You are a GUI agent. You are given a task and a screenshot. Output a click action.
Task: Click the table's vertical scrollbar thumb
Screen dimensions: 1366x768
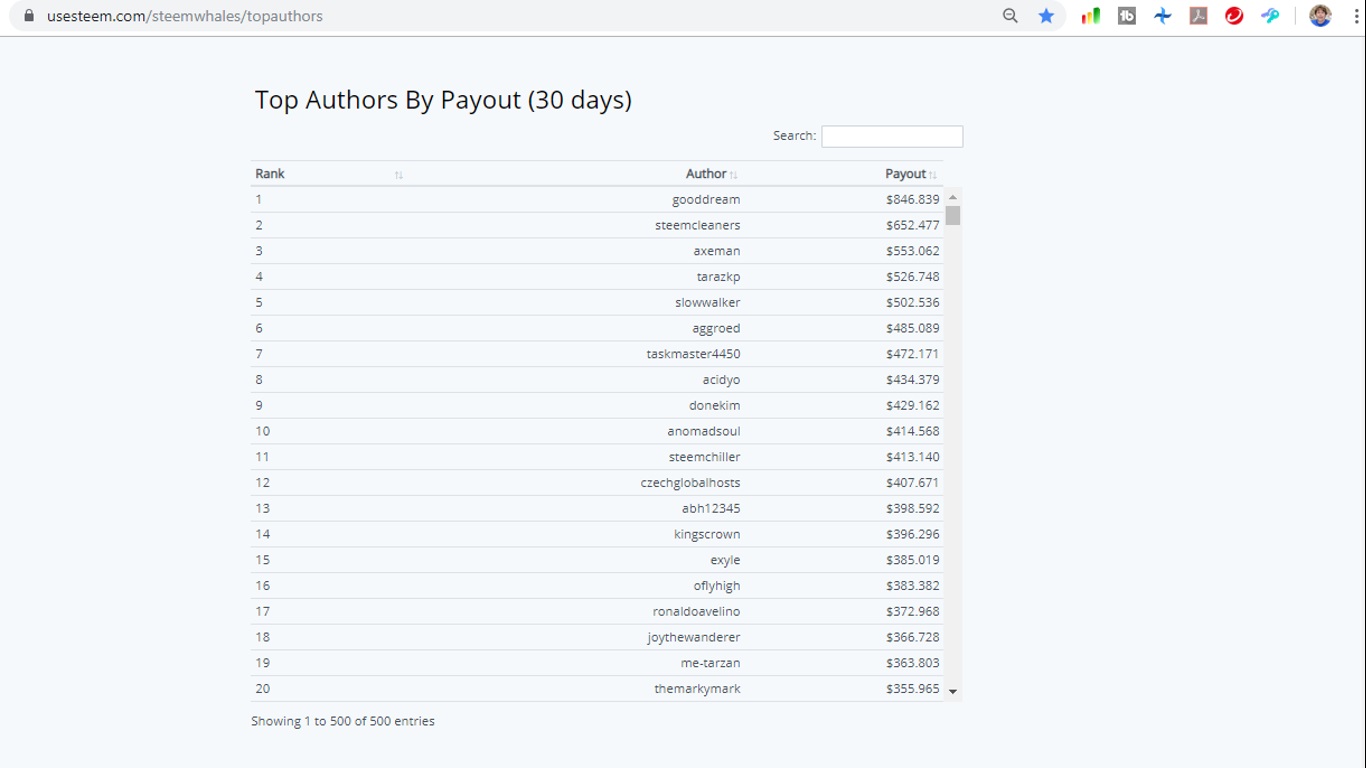pyautogui.click(x=953, y=215)
